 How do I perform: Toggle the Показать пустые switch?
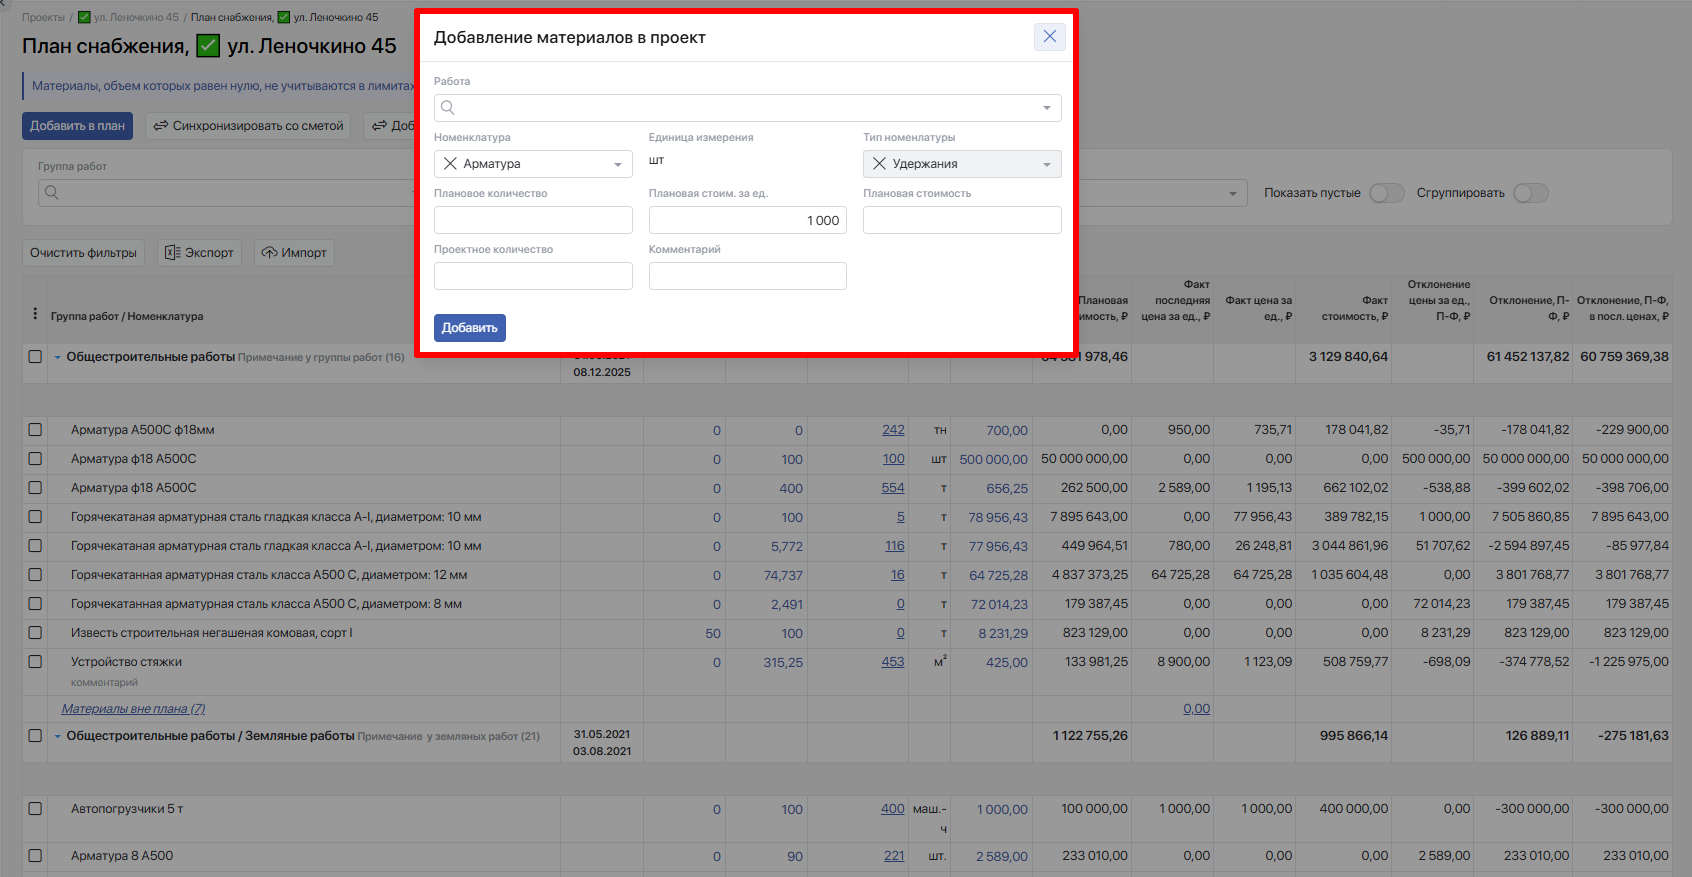tap(1386, 193)
